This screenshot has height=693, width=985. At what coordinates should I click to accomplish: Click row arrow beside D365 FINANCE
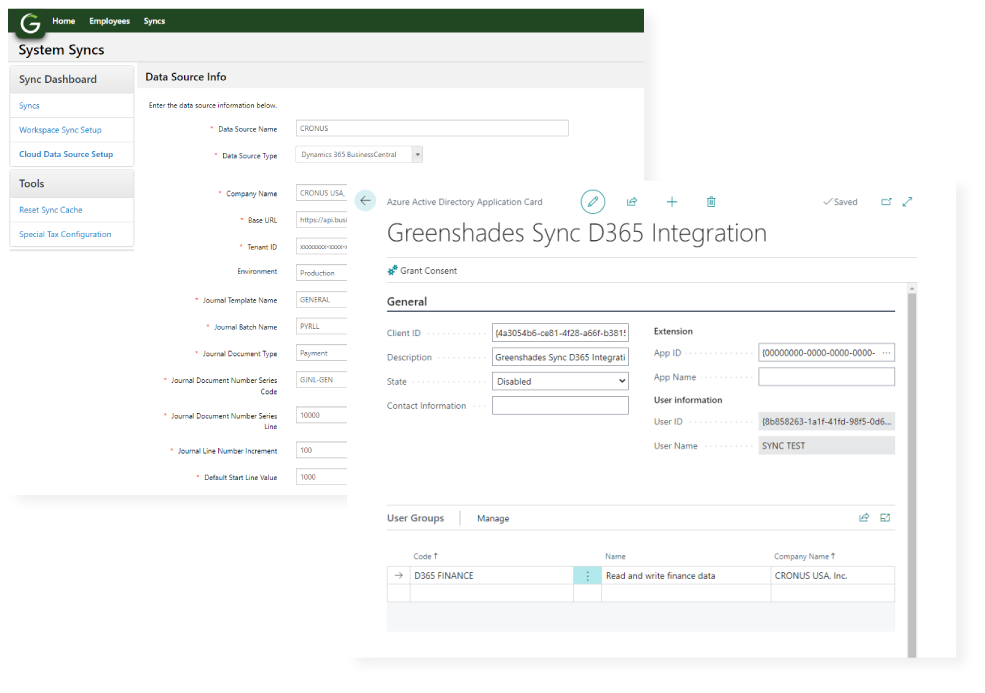click(x=398, y=576)
